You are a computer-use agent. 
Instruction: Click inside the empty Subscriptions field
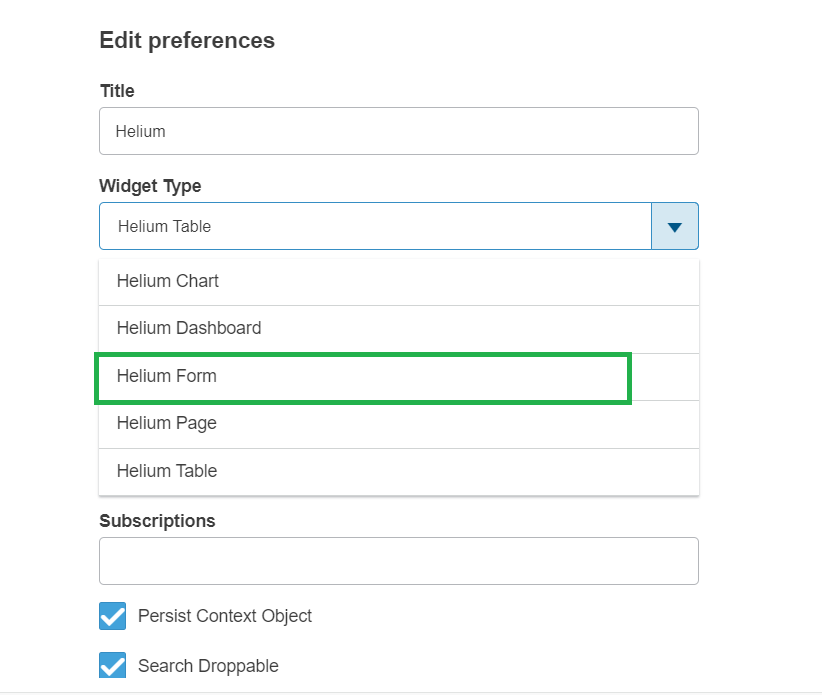click(x=398, y=561)
